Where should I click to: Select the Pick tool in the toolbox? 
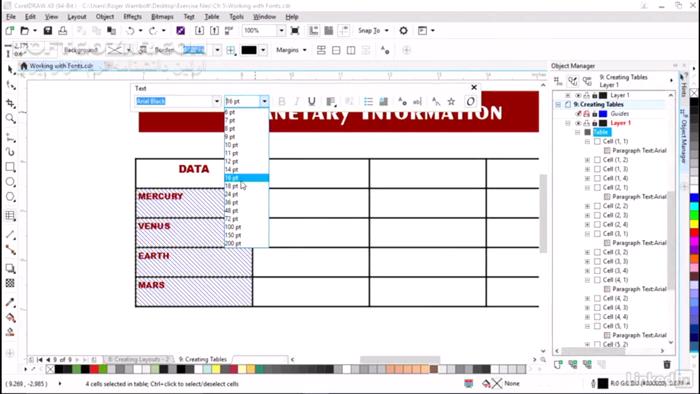point(11,70)
